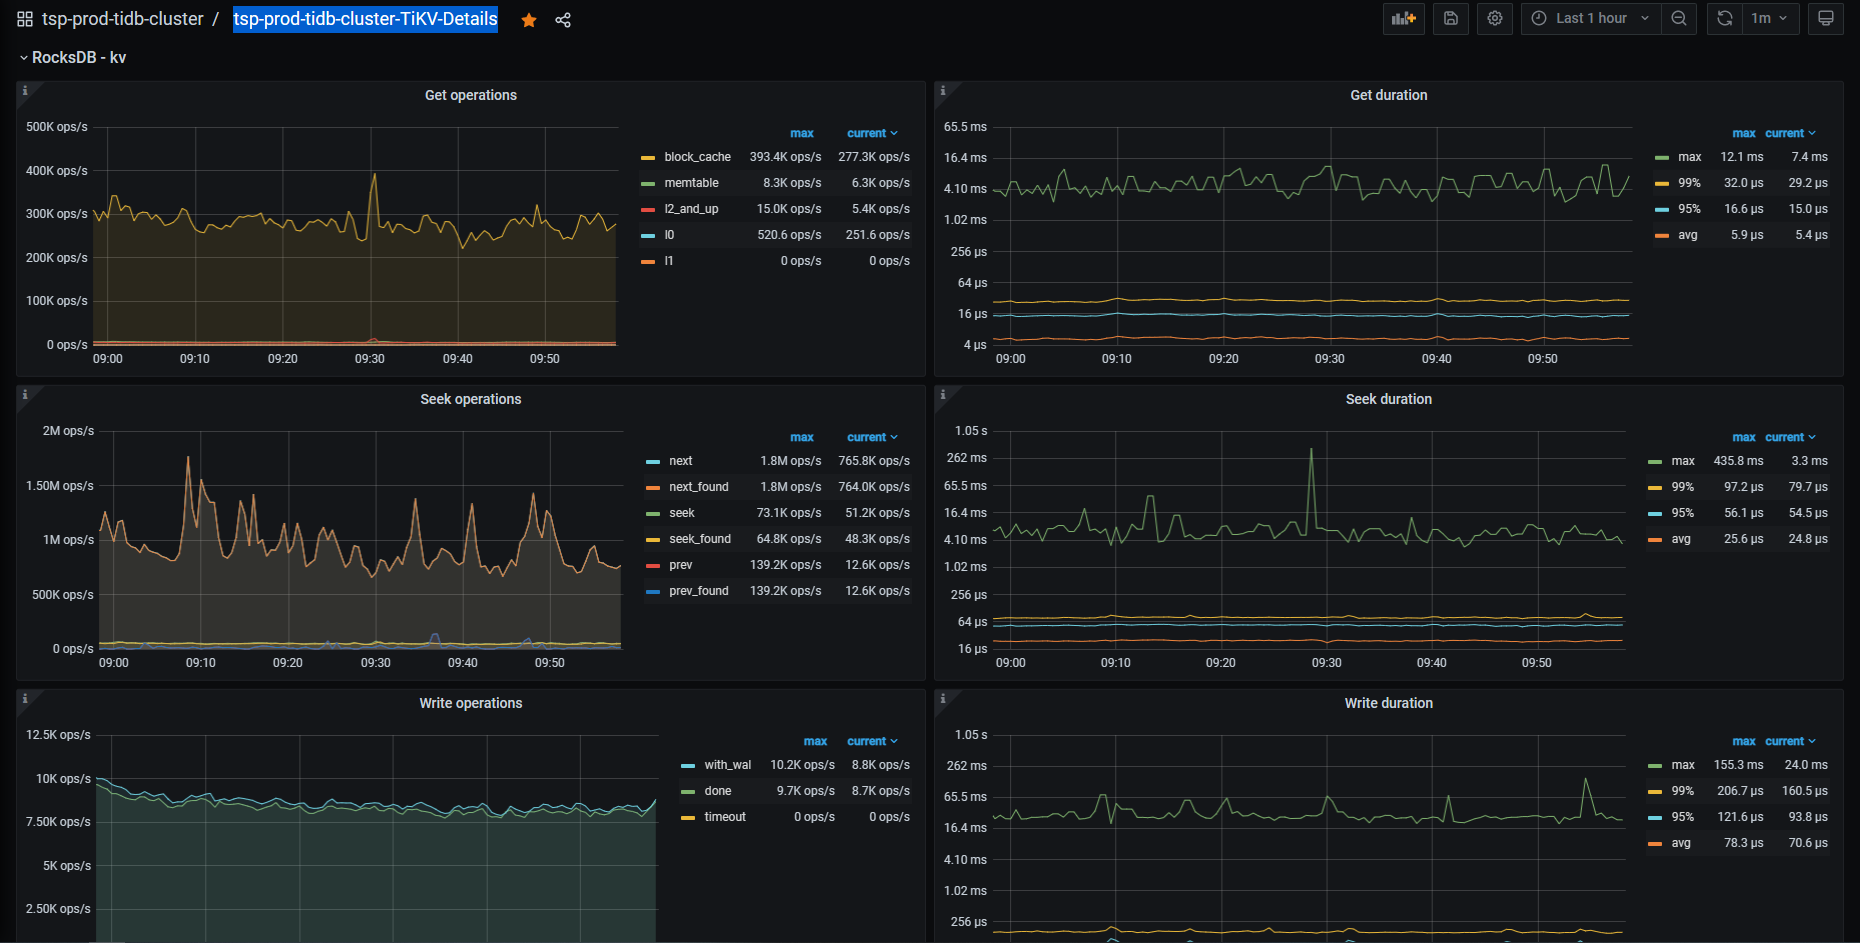This screenshot has height=943, width=1860.
Task: Open the dashboards grid icon
Action: (x=25, y=19)
